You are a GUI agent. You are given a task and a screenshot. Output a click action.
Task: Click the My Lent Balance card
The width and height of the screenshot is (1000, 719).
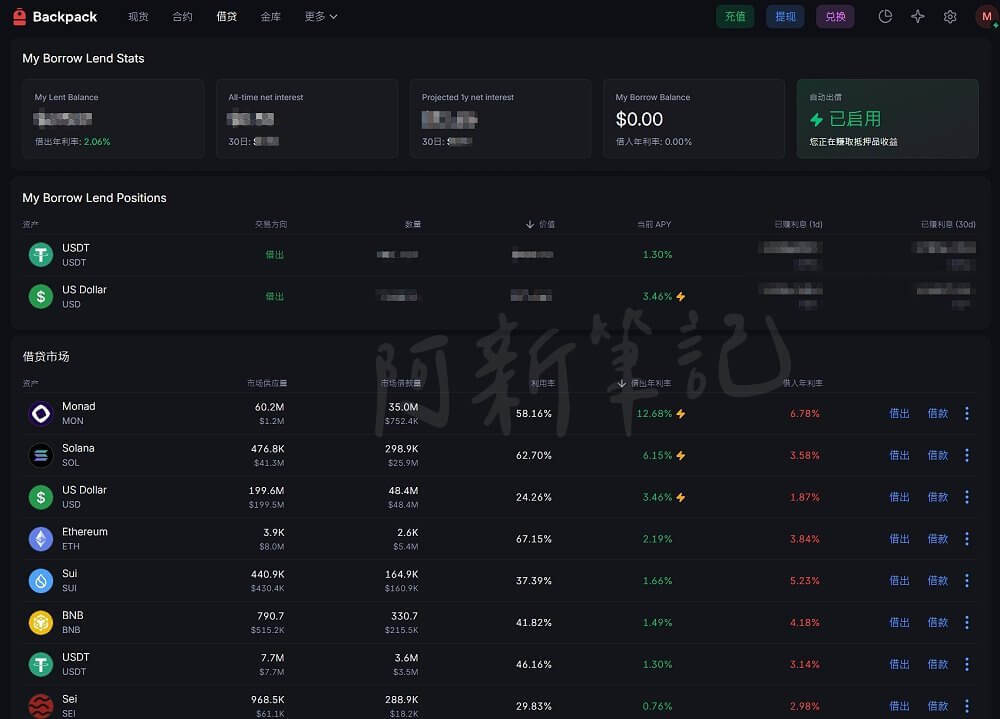[113, 119]
